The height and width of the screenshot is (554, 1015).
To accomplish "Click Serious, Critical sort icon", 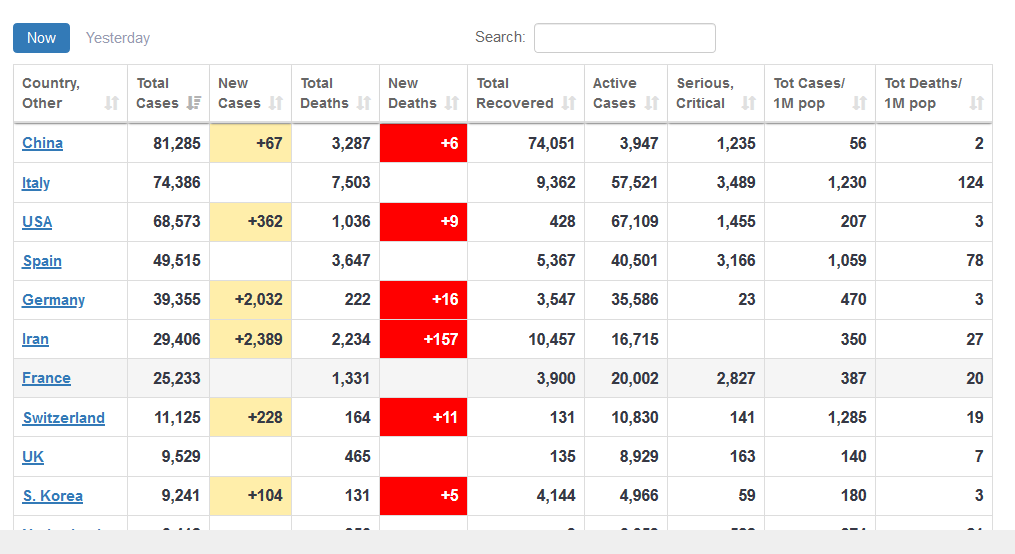I will 749,103.
